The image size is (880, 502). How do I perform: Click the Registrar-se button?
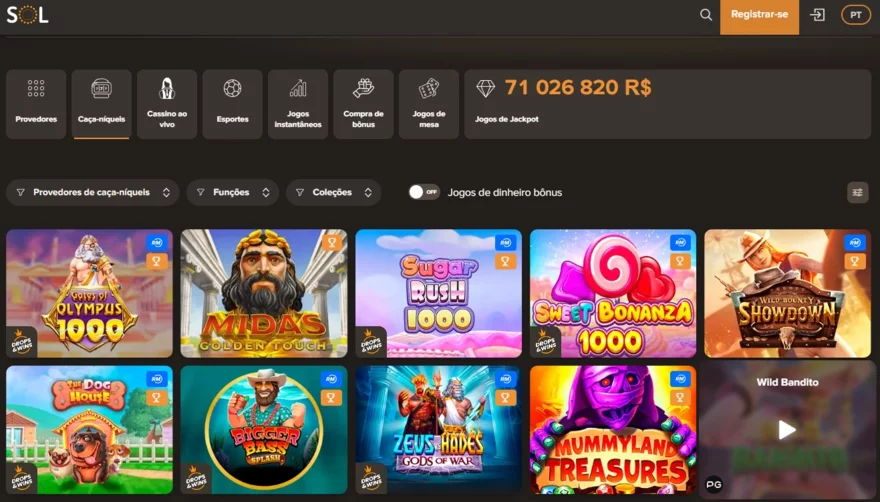[x=759, y=17]
